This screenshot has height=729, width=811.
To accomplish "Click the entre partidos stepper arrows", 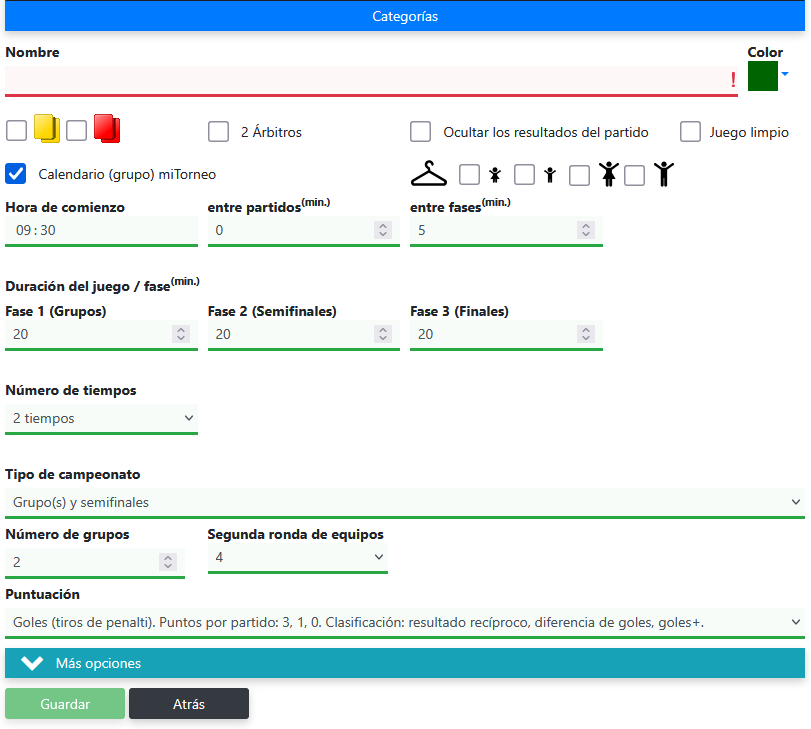I will pyautogui.click(x=383, y=230).
